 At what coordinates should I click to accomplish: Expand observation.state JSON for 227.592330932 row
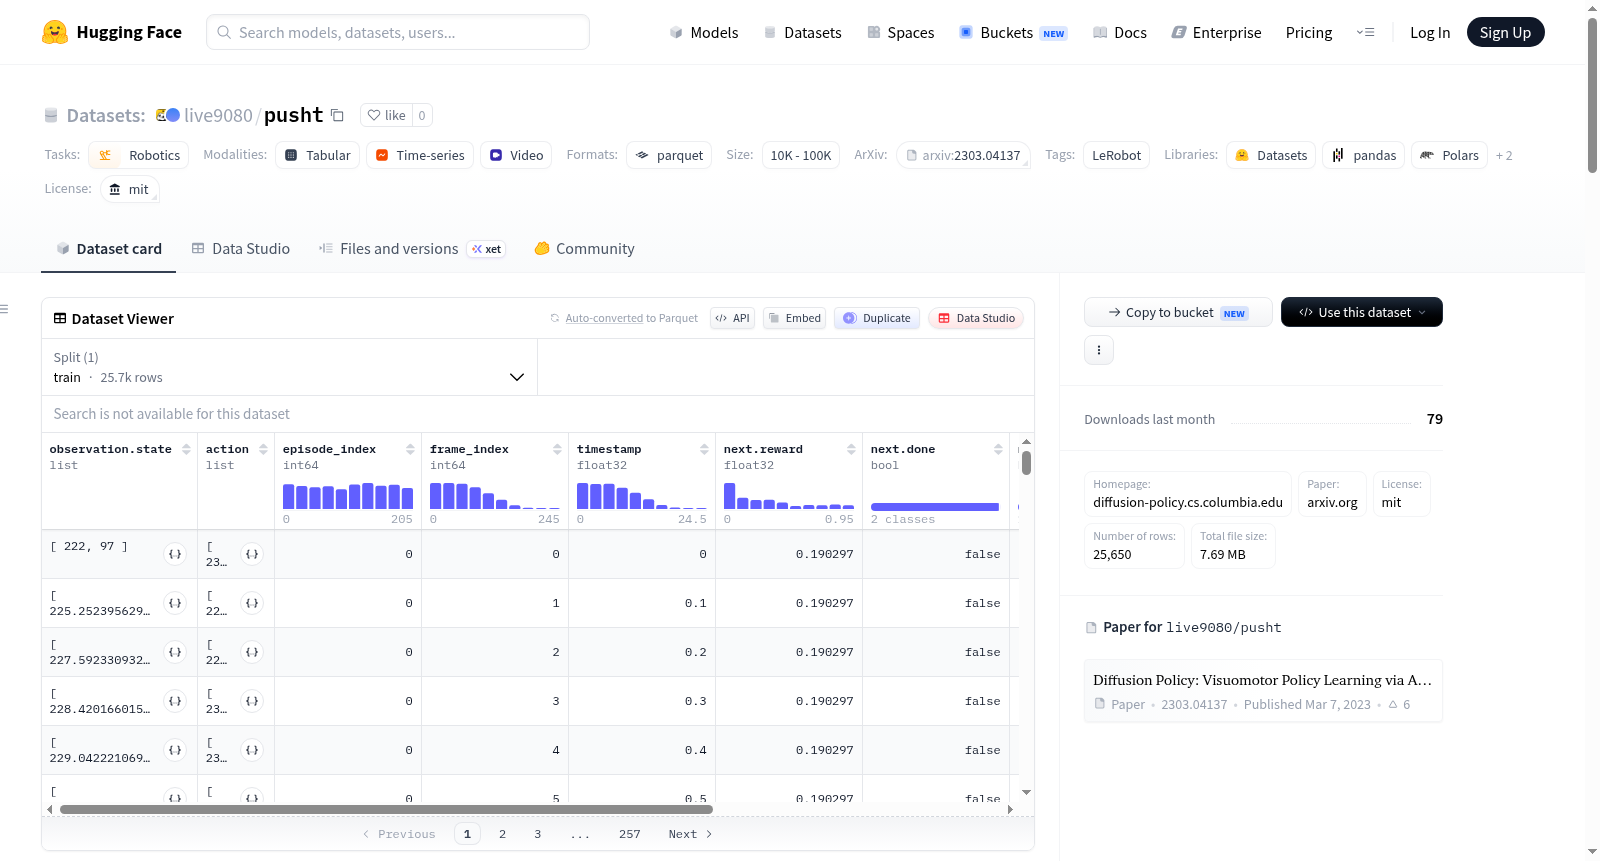coord(175,652)
